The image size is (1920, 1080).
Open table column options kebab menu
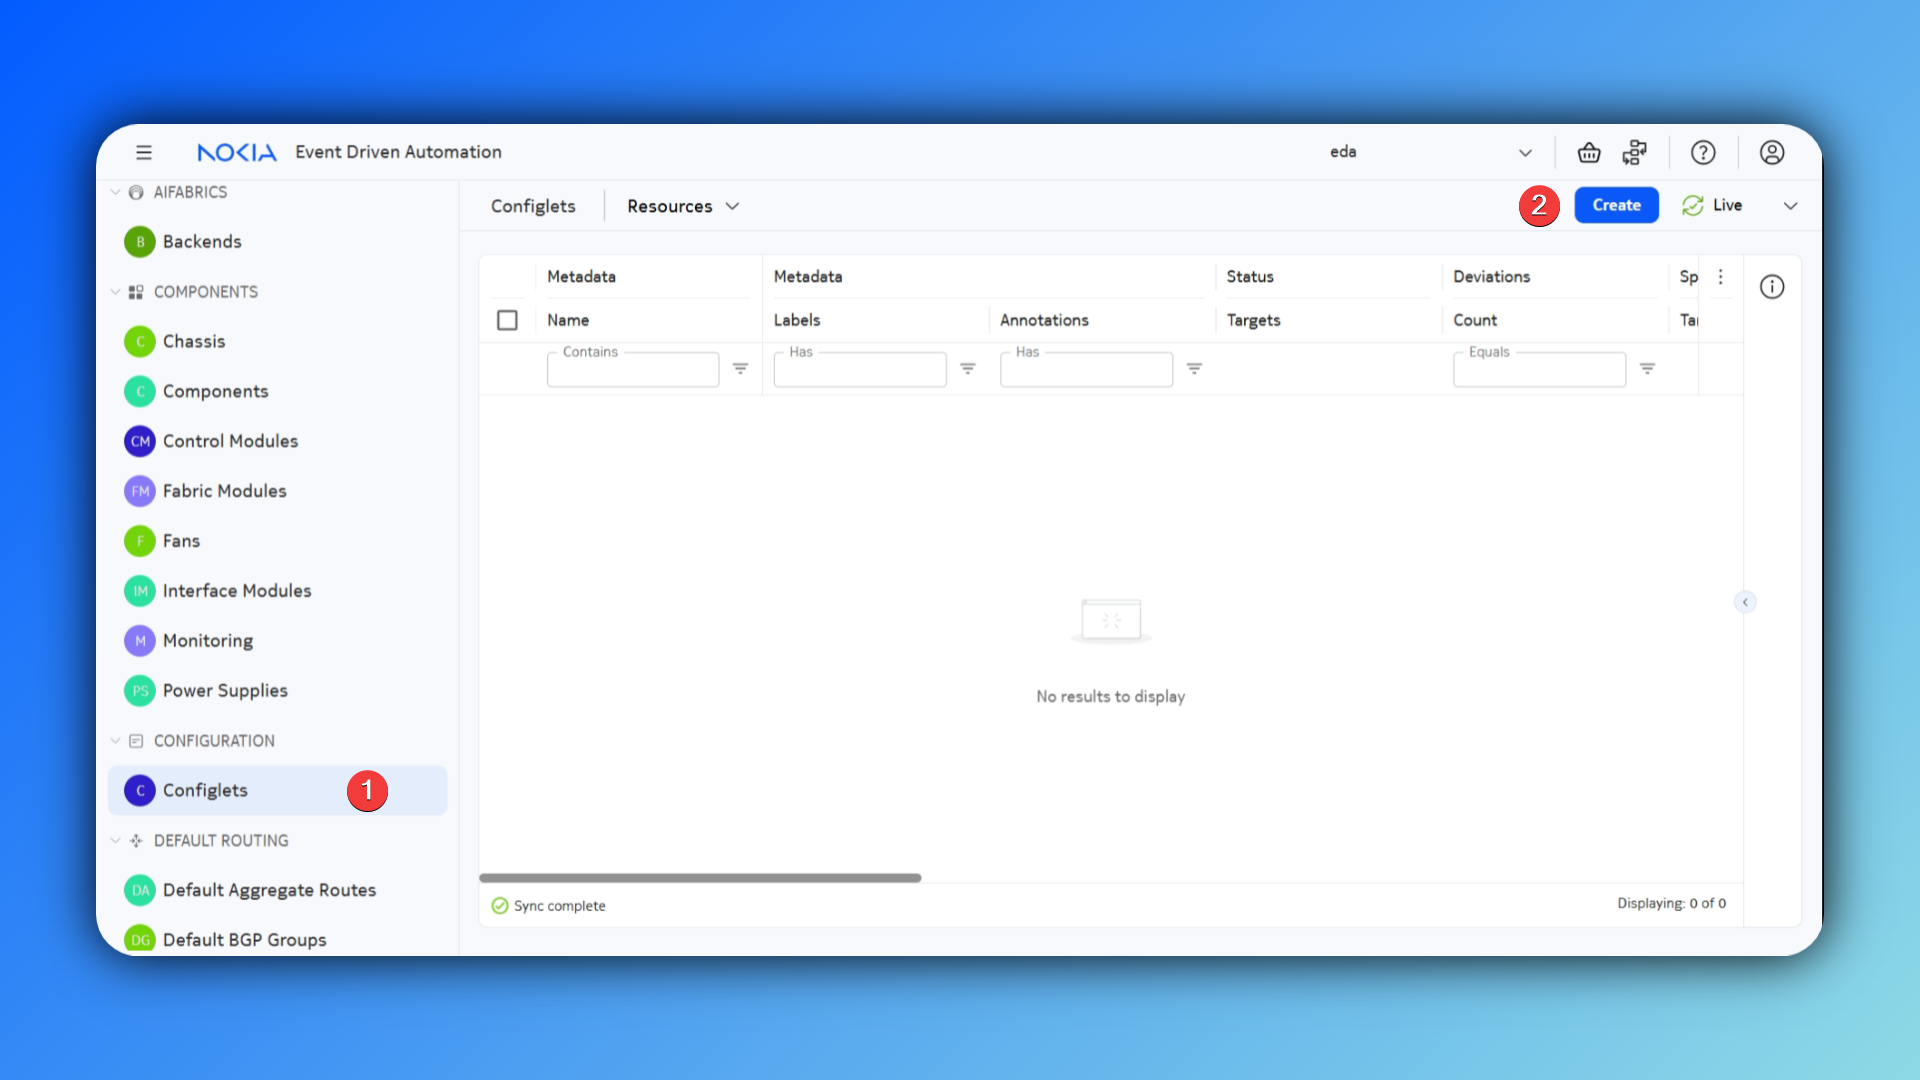(x=1721, y=277)
